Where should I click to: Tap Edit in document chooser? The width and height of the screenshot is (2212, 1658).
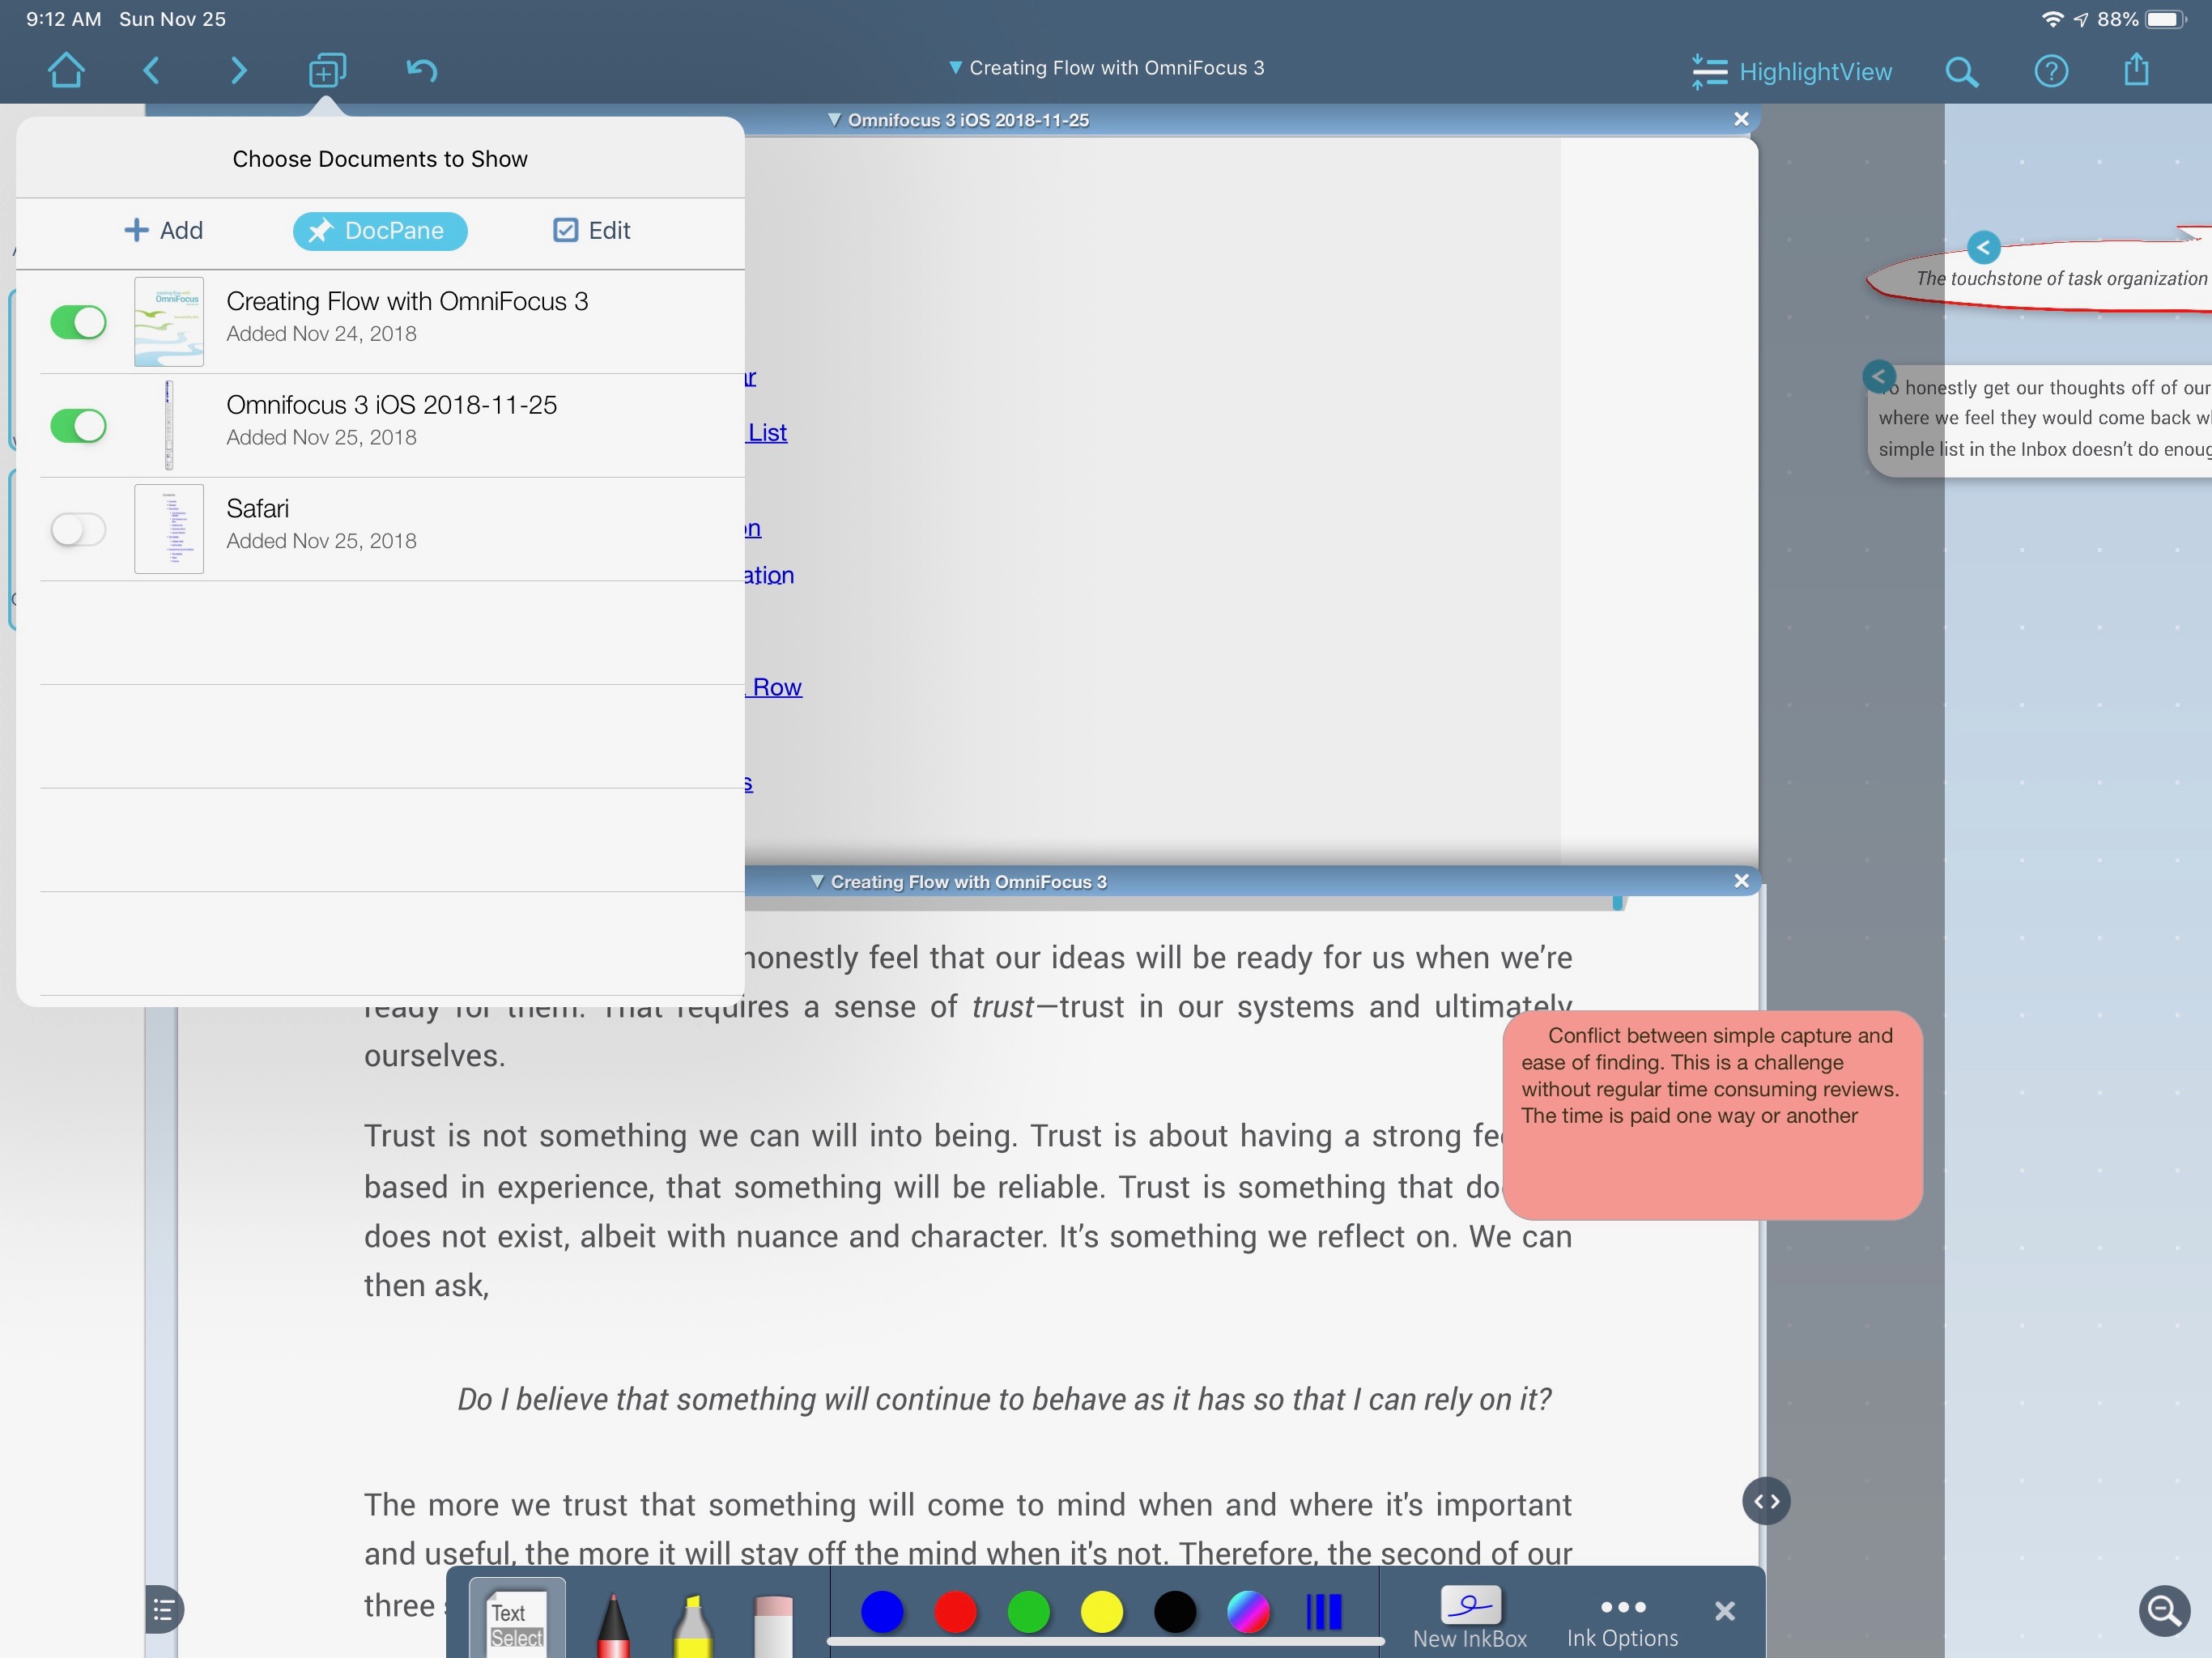(x=592, y=231)
